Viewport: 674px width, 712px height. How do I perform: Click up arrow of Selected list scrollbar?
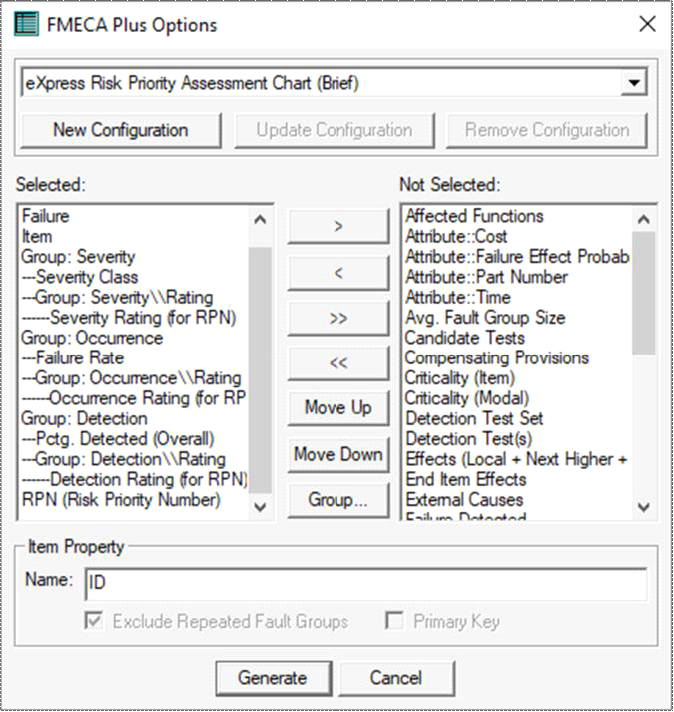click(260, 220)
